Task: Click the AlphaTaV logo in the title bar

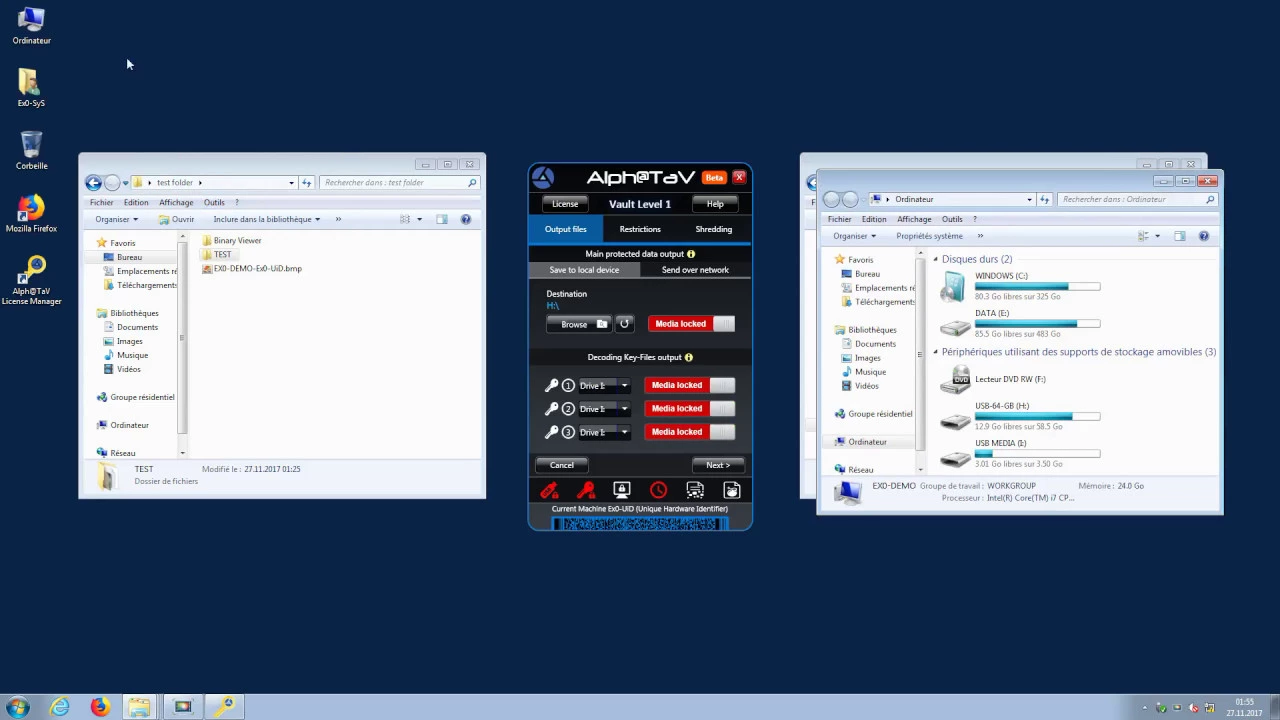Action: click(x=543, y=178)
